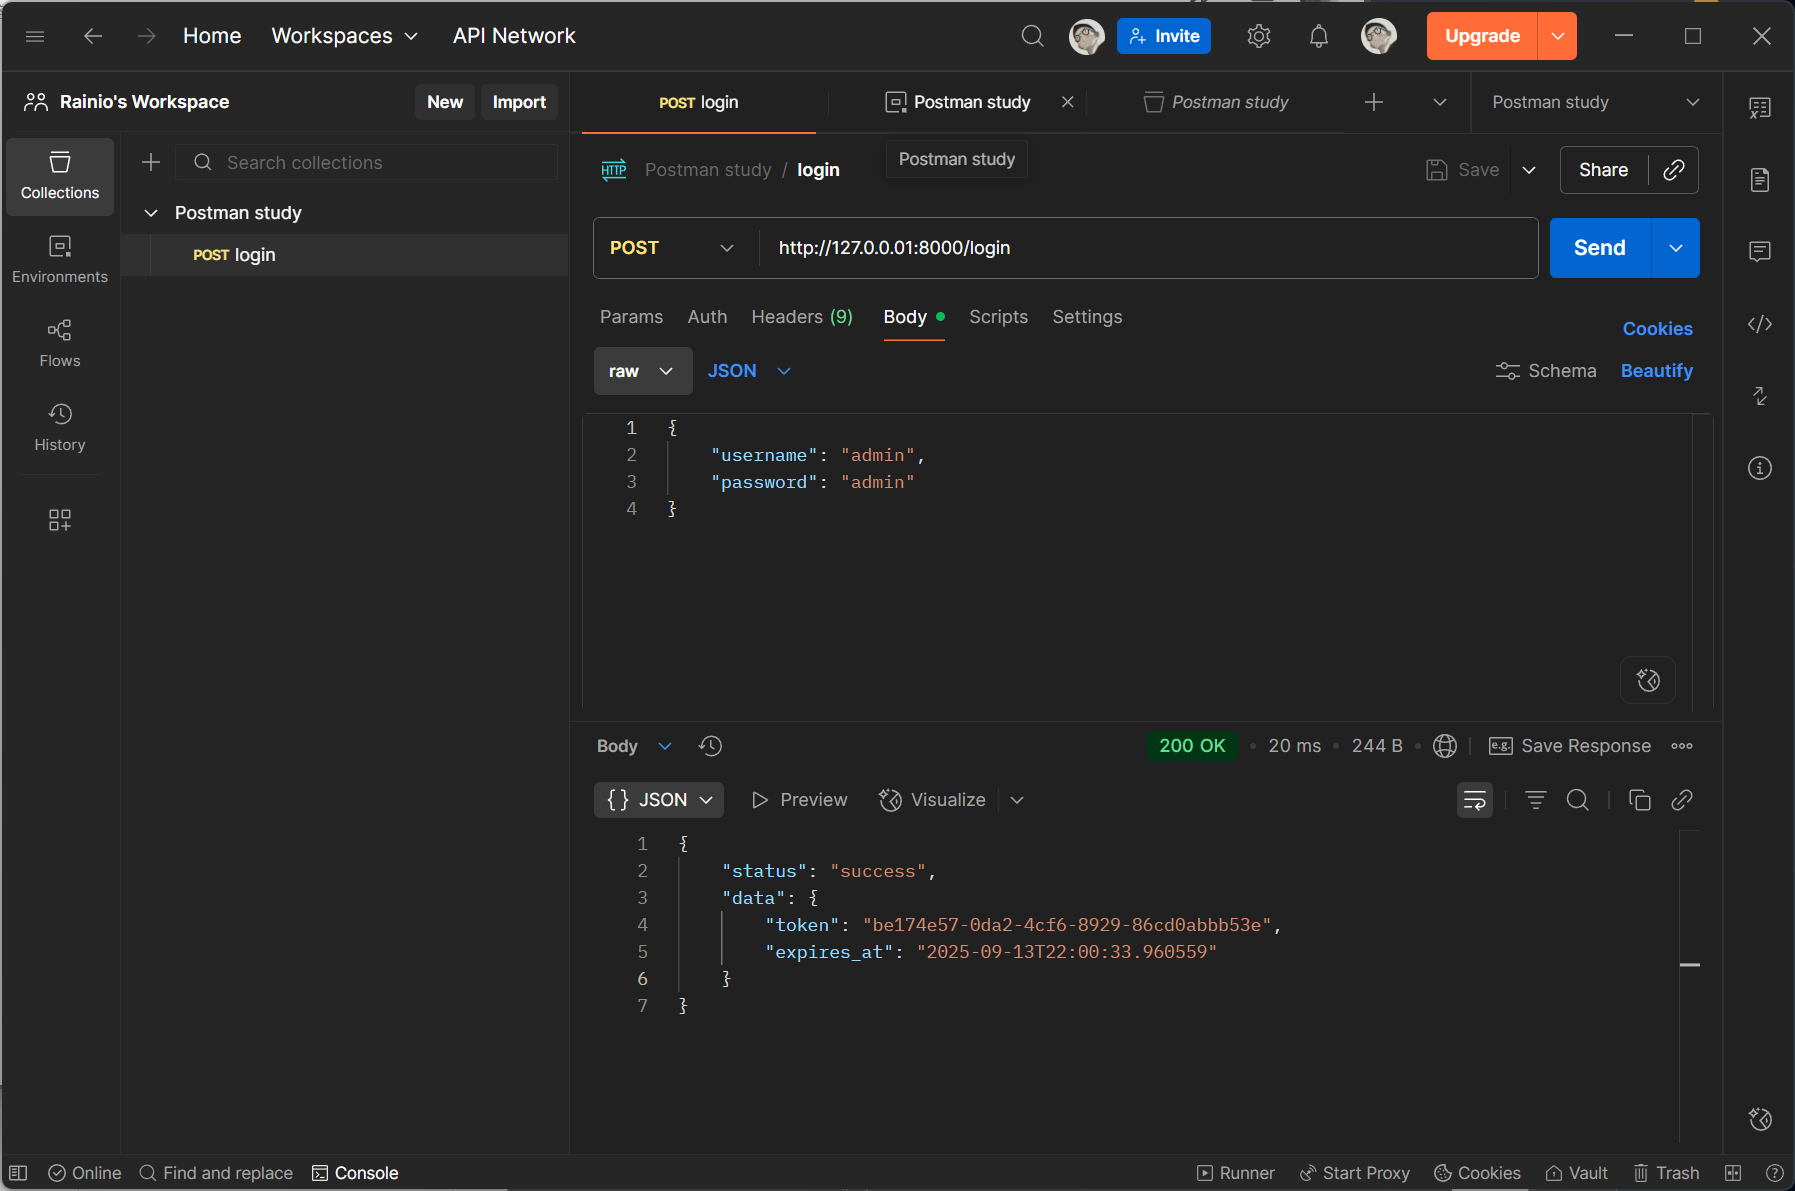Close the Postman study tab
The width and height of the screenshot is (1795, 1191).
(x=1068, y=102)
